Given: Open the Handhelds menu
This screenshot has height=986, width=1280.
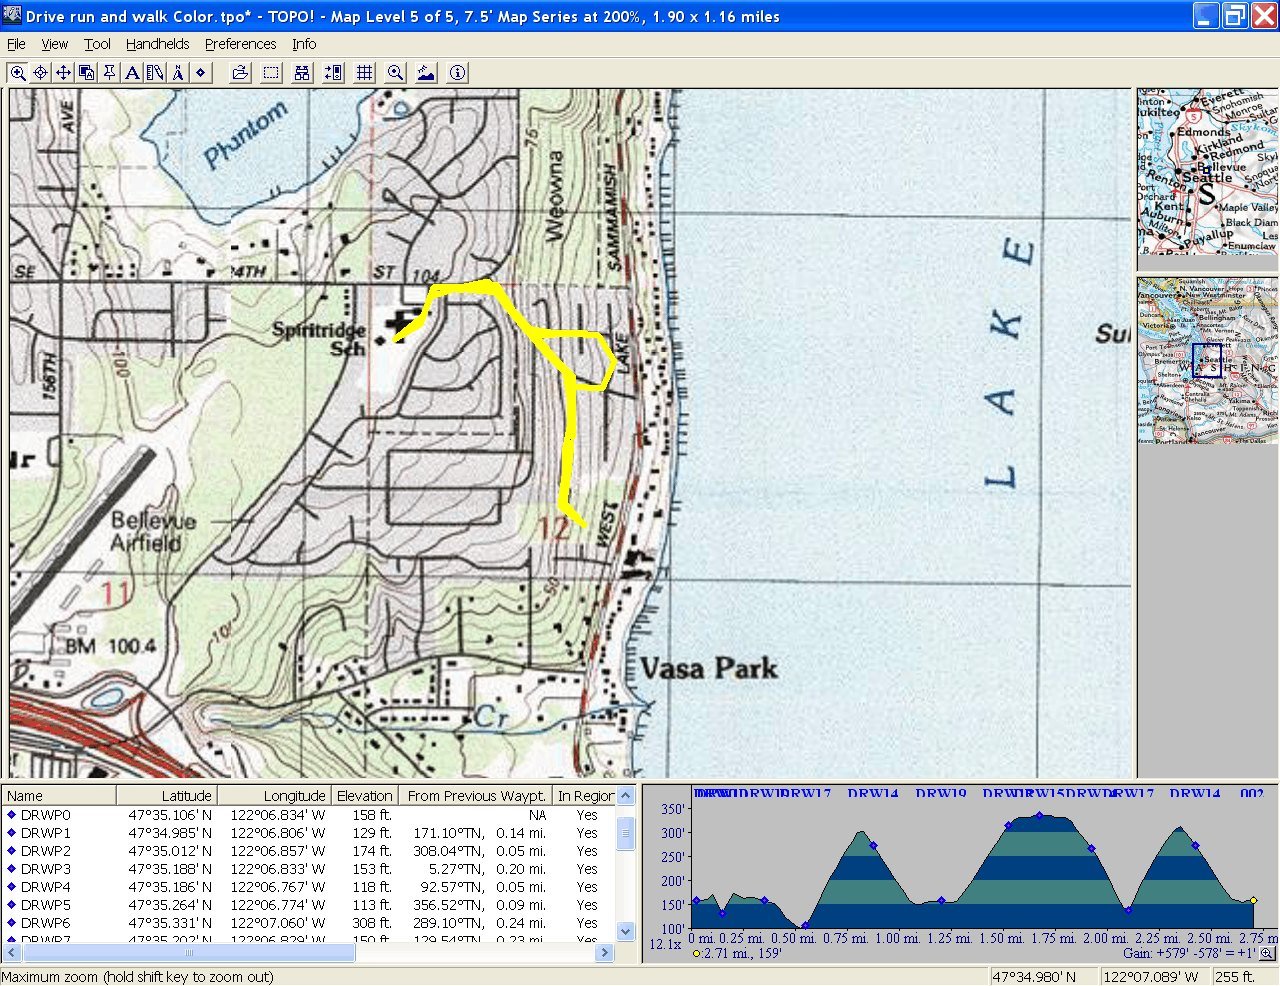Looking at the screenshot, I should coord(157,44).
